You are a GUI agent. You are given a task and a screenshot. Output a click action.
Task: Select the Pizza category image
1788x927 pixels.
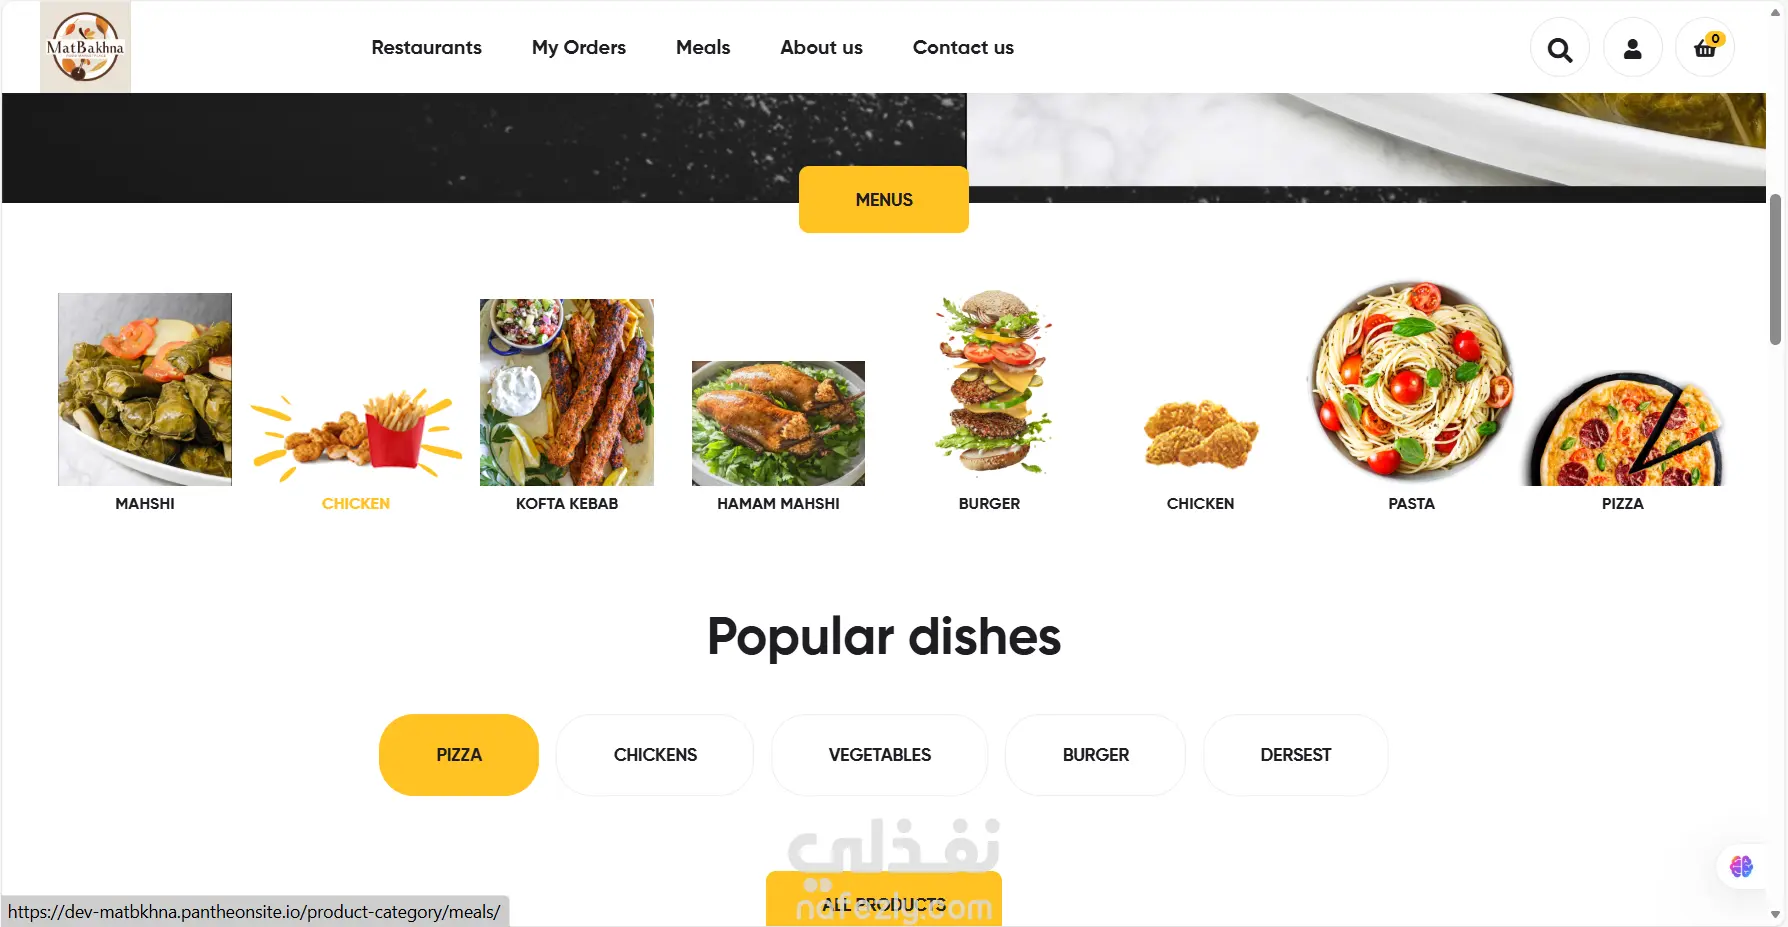tap(1622, 430)
